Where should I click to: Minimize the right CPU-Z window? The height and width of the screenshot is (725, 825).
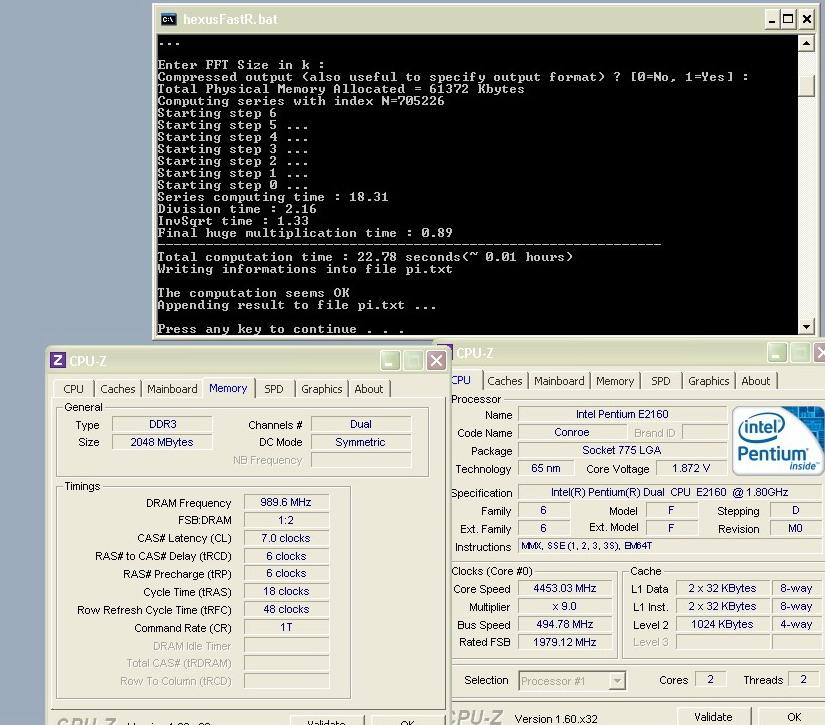tap(777, 353)
